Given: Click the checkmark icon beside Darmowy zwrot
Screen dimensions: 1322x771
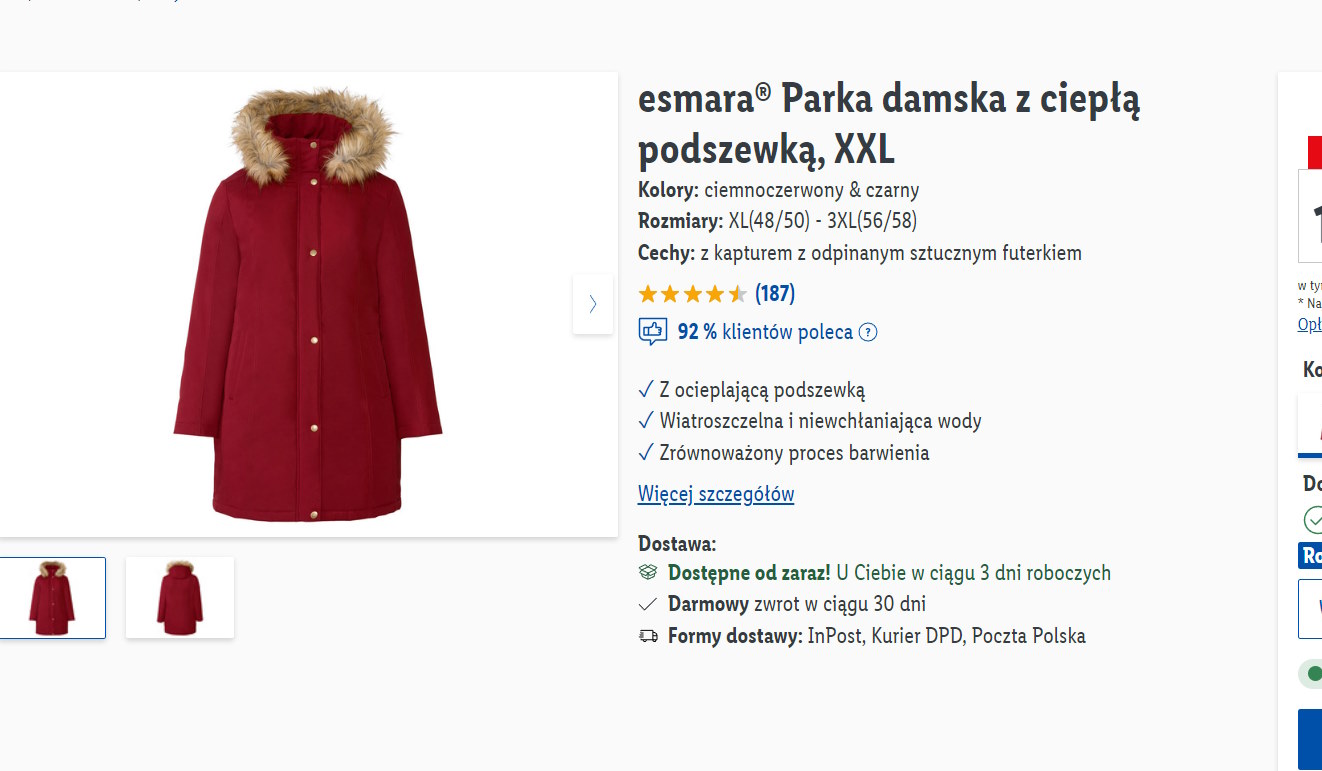Looking at the screenshot, I should (x=648, y=605).
